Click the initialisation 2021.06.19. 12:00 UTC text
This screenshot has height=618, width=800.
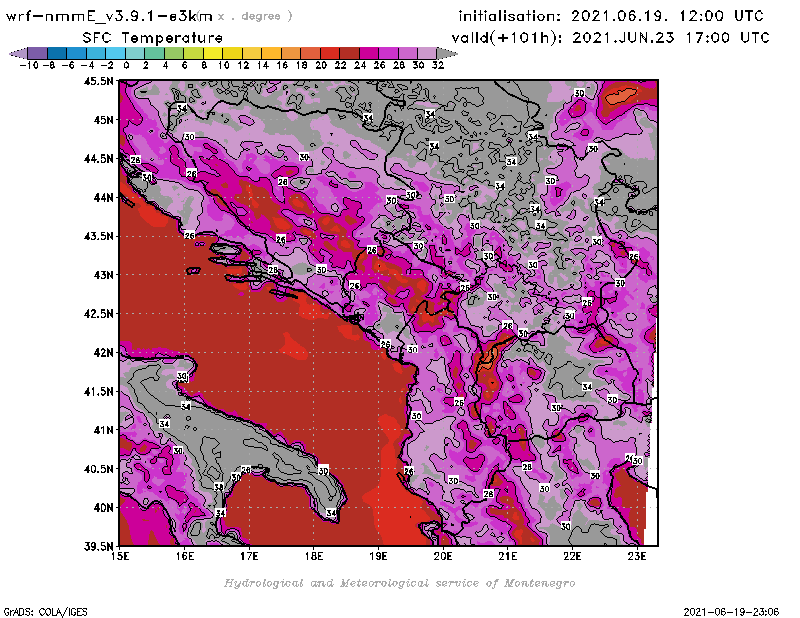[611, 16]
